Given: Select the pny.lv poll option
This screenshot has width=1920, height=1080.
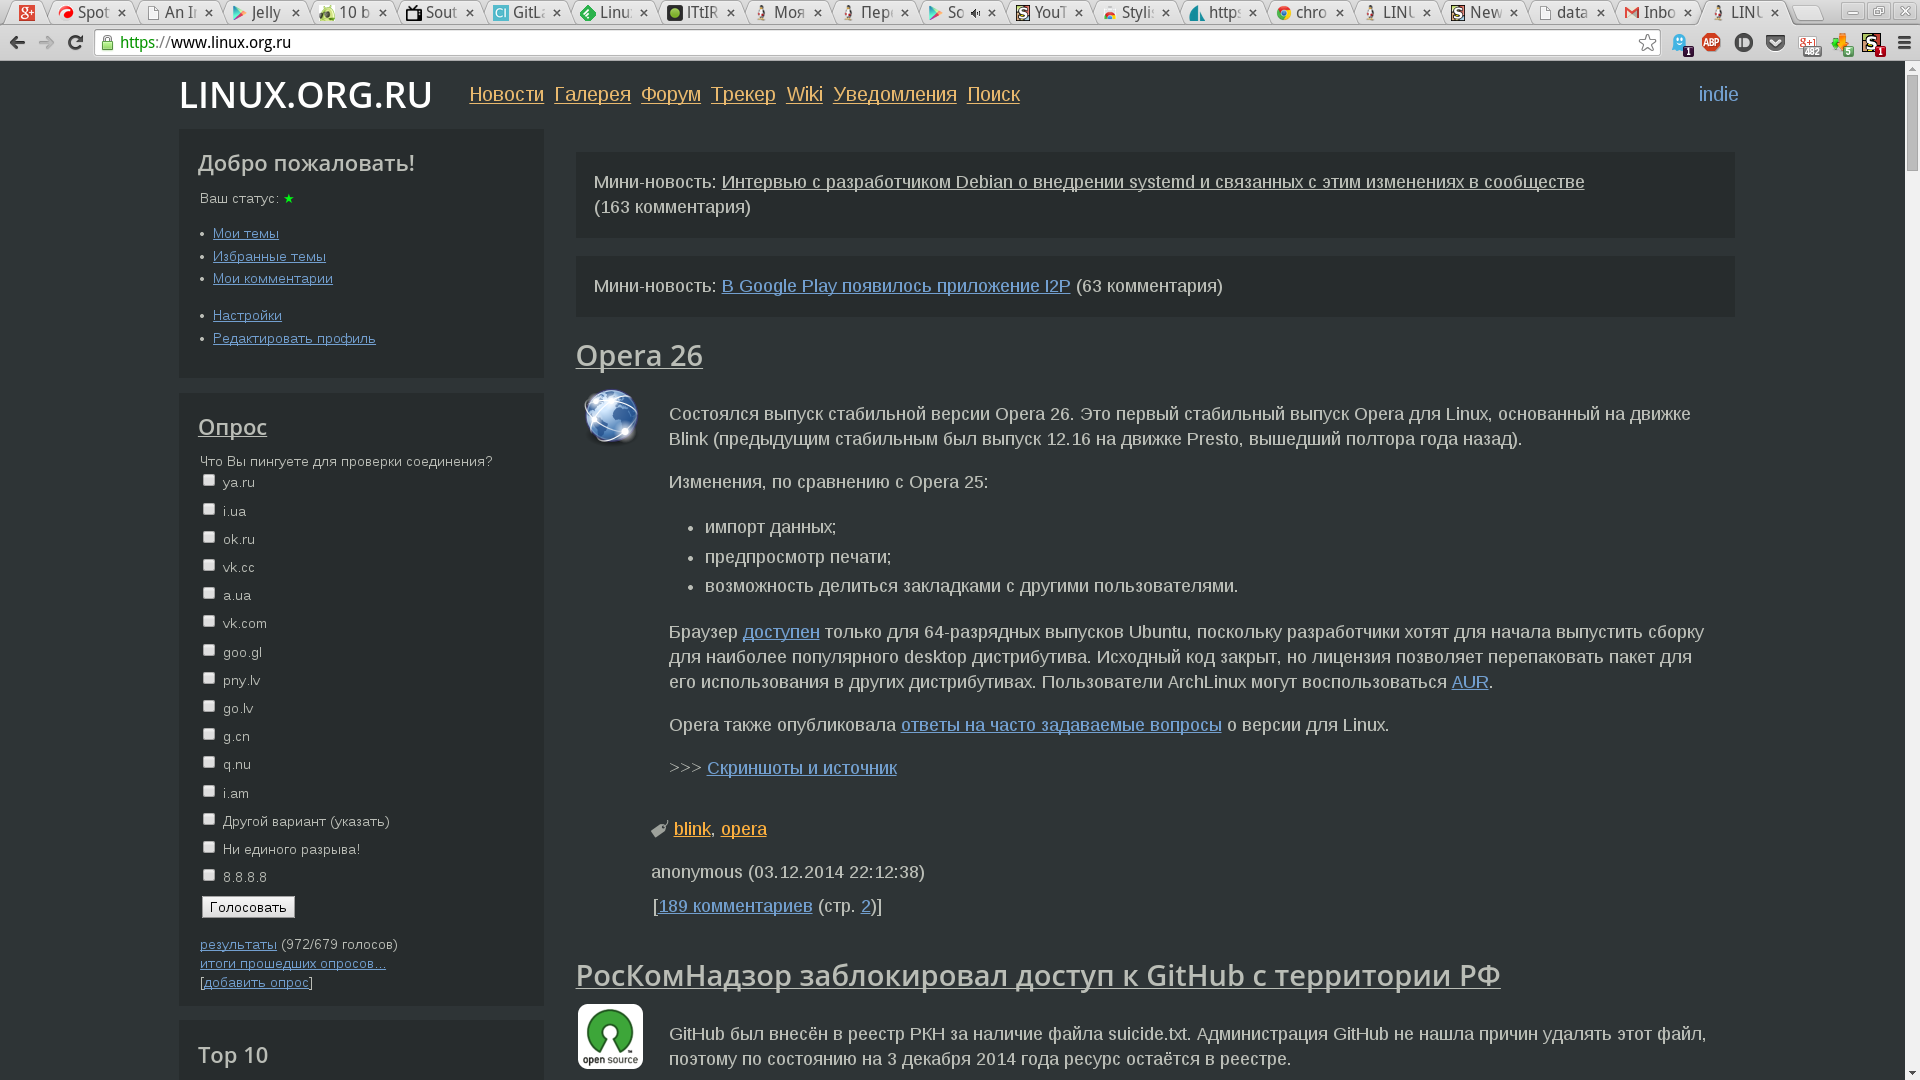Looking at the screenshot, I should (209, 678).
